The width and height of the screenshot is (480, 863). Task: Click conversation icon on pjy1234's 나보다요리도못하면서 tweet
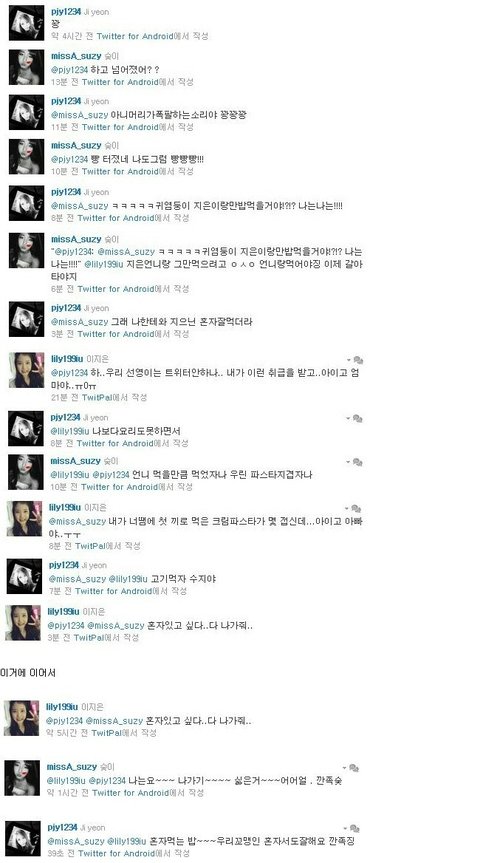[357, 419]
